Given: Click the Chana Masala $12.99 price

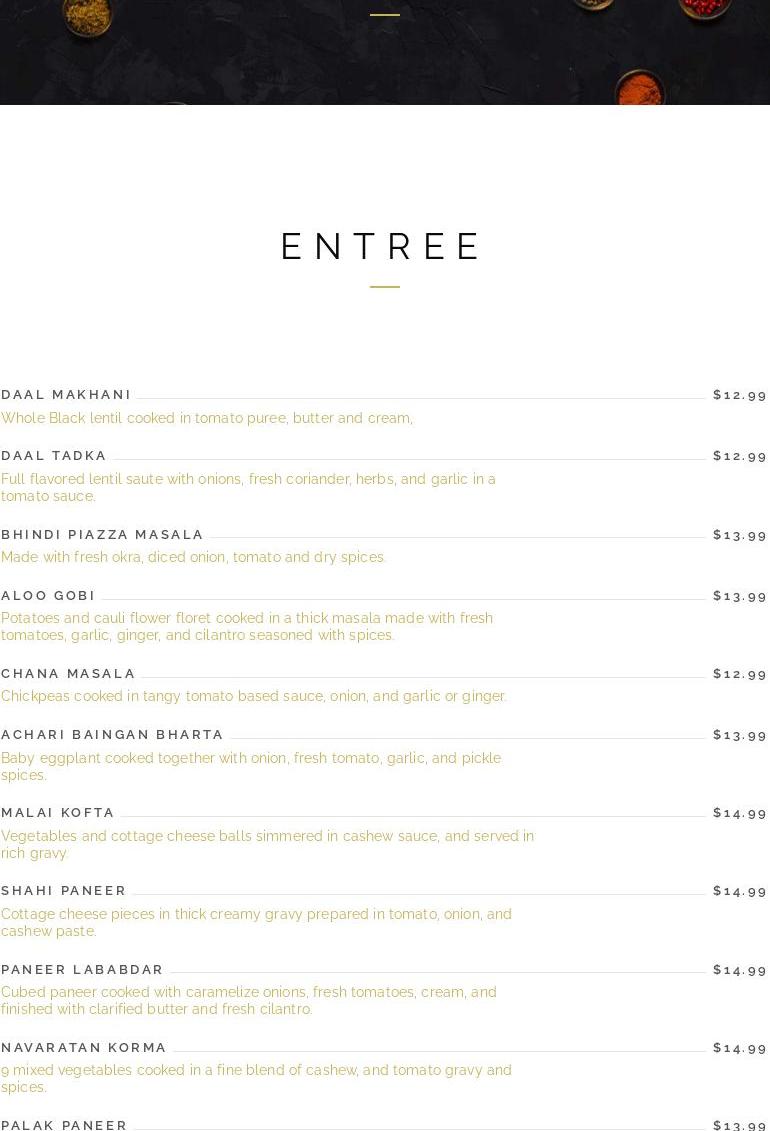Looking at the screenshot, I should click(740, 674).
